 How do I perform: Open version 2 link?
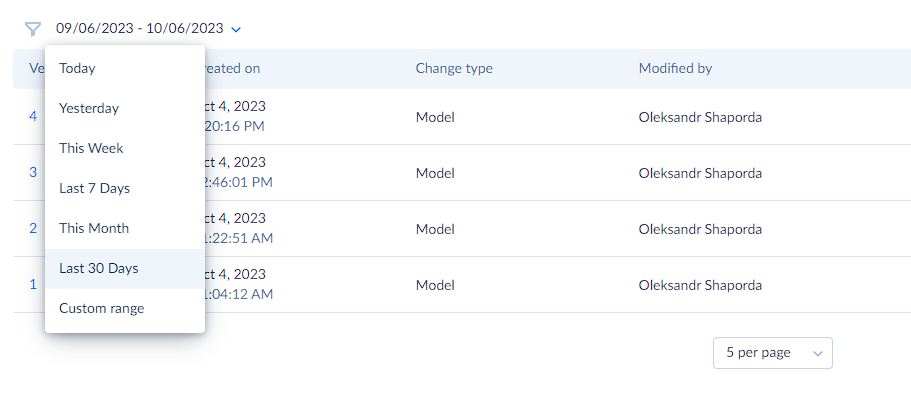coord(33,228)
